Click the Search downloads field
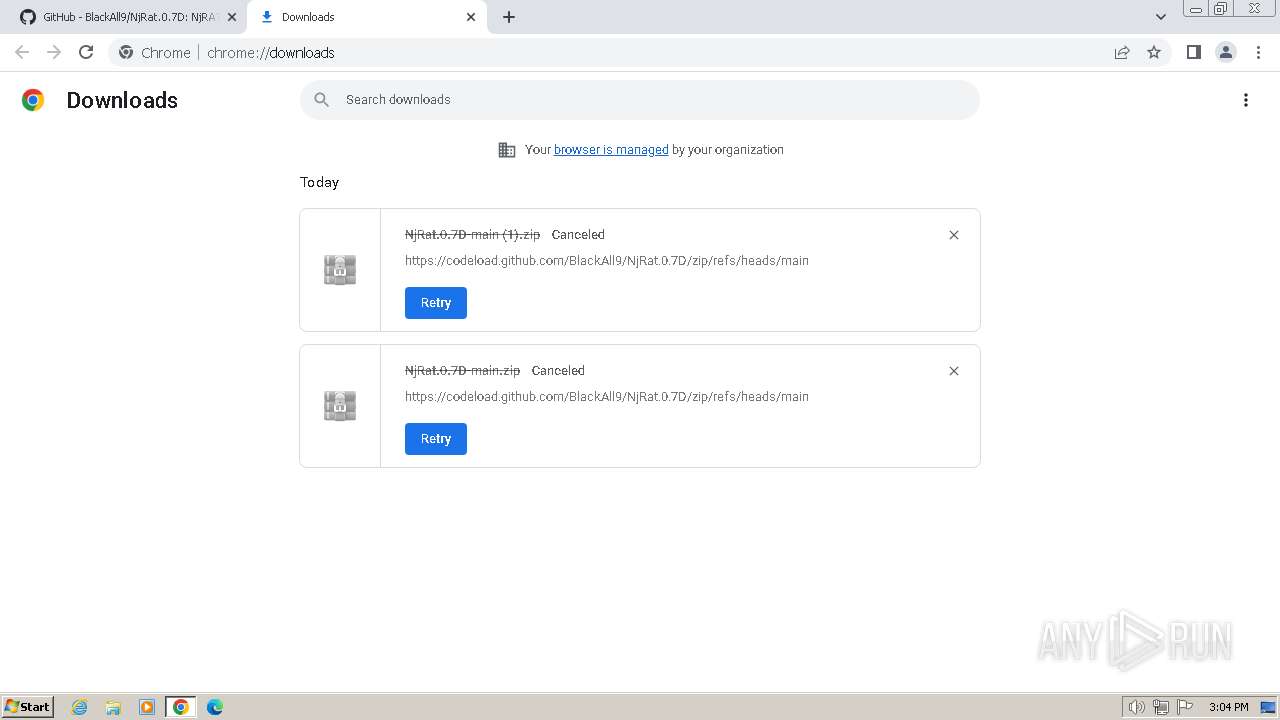Image resolution: width=1280 pixels, height=720 pixels. pos(640,100)
